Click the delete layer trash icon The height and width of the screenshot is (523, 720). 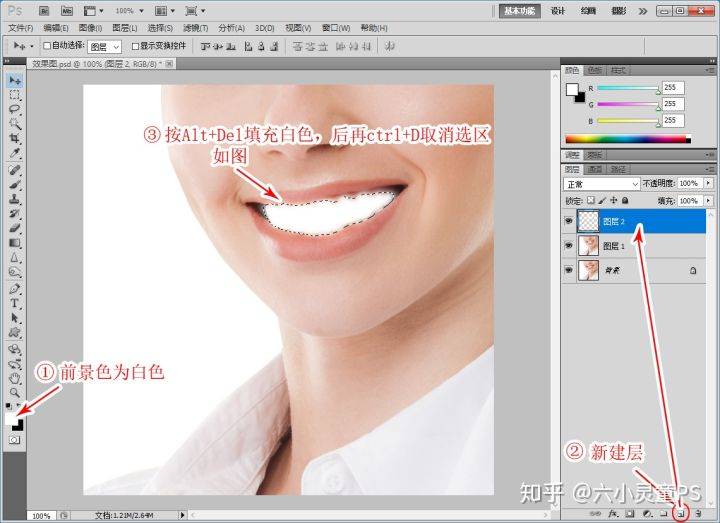click(698, 513)
